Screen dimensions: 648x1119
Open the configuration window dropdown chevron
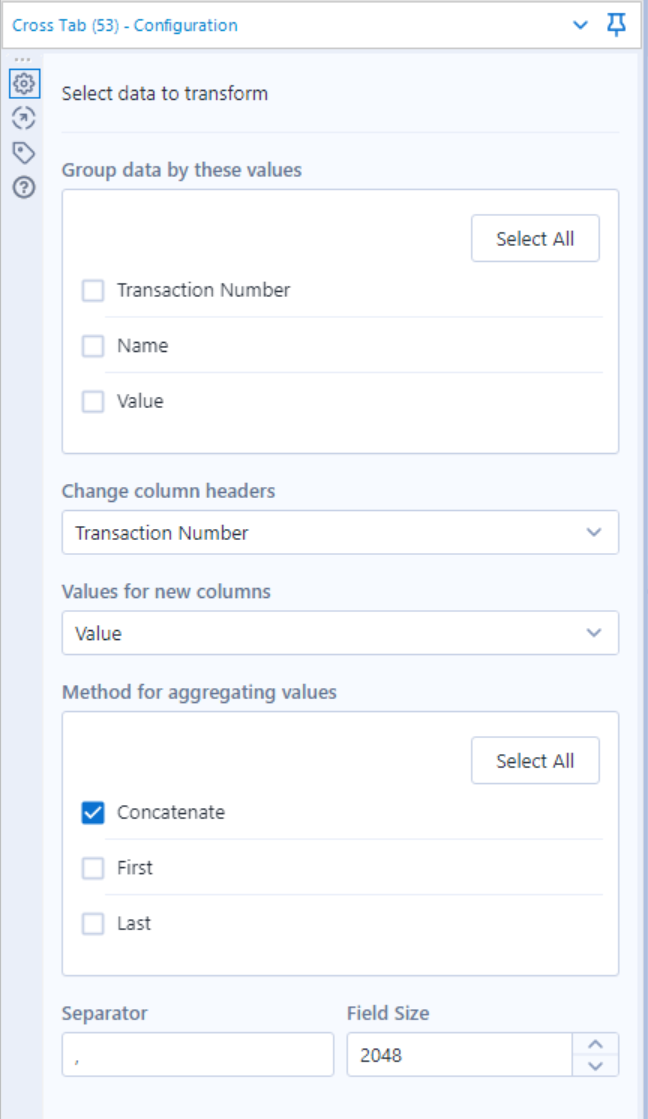[580, 25]
